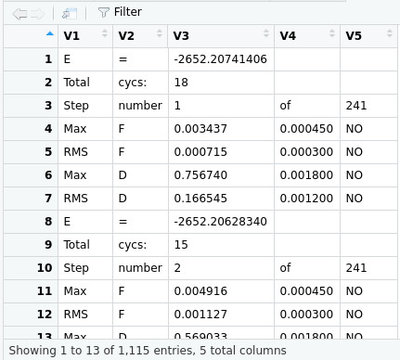
Task: Sort by the row index column arrow
Action: point(50,33)
